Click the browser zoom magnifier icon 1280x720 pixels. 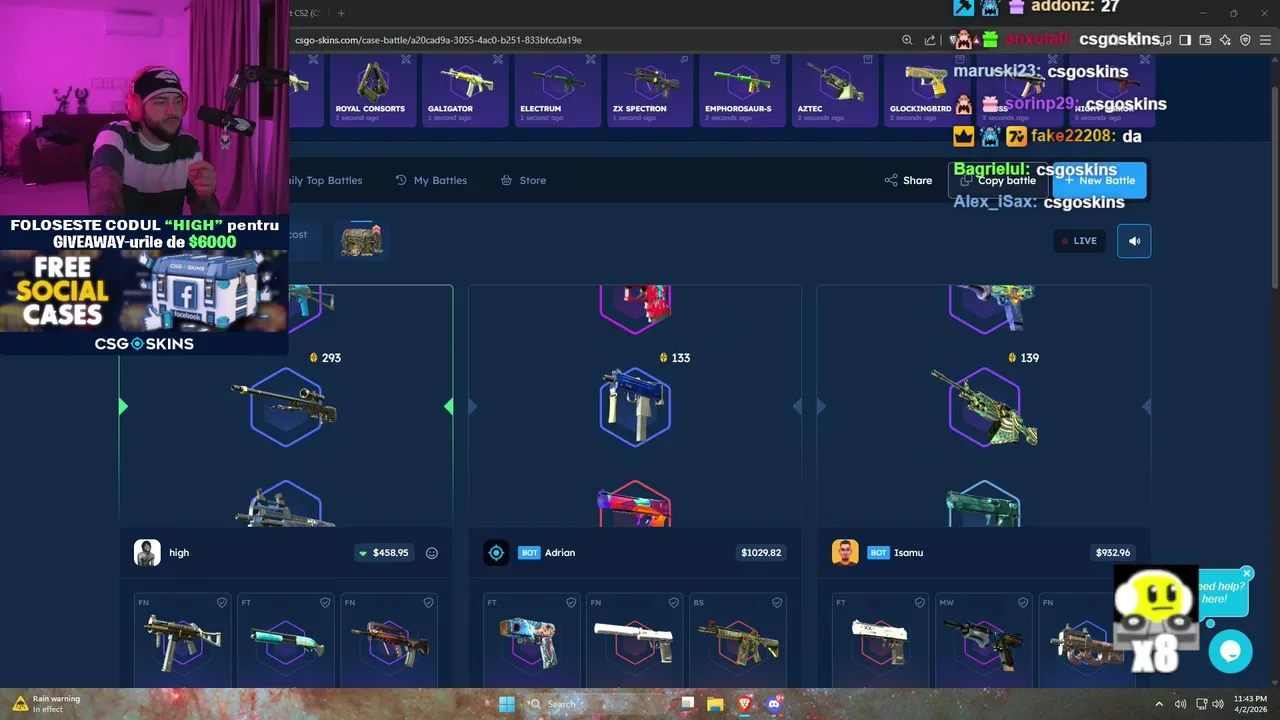tap(907, 40)
